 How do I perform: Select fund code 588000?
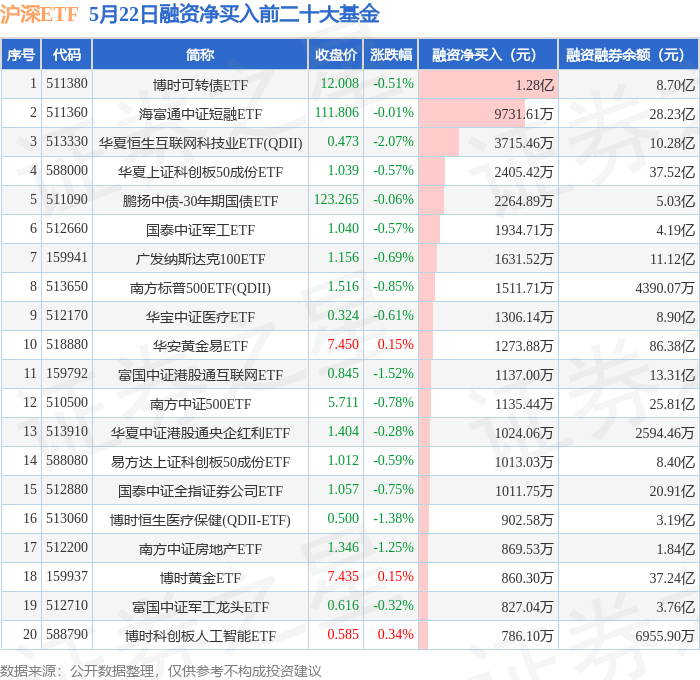pyautogui.click(x=67, y=171)
